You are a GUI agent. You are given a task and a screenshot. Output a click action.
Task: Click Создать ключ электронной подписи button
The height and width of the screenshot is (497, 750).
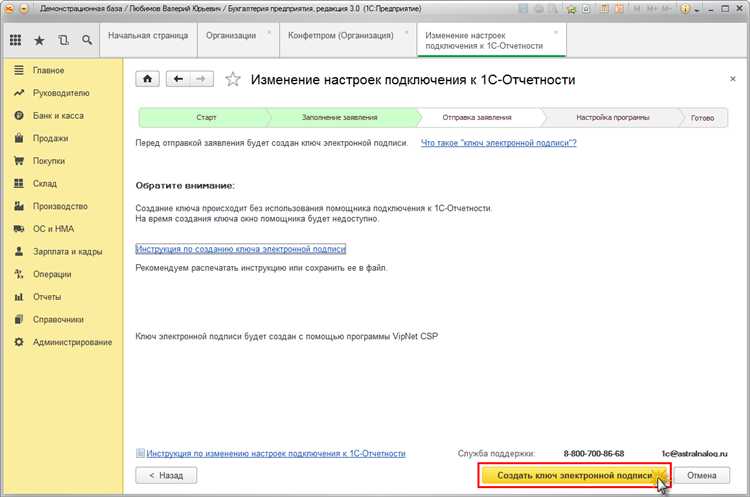click(574, 475)
